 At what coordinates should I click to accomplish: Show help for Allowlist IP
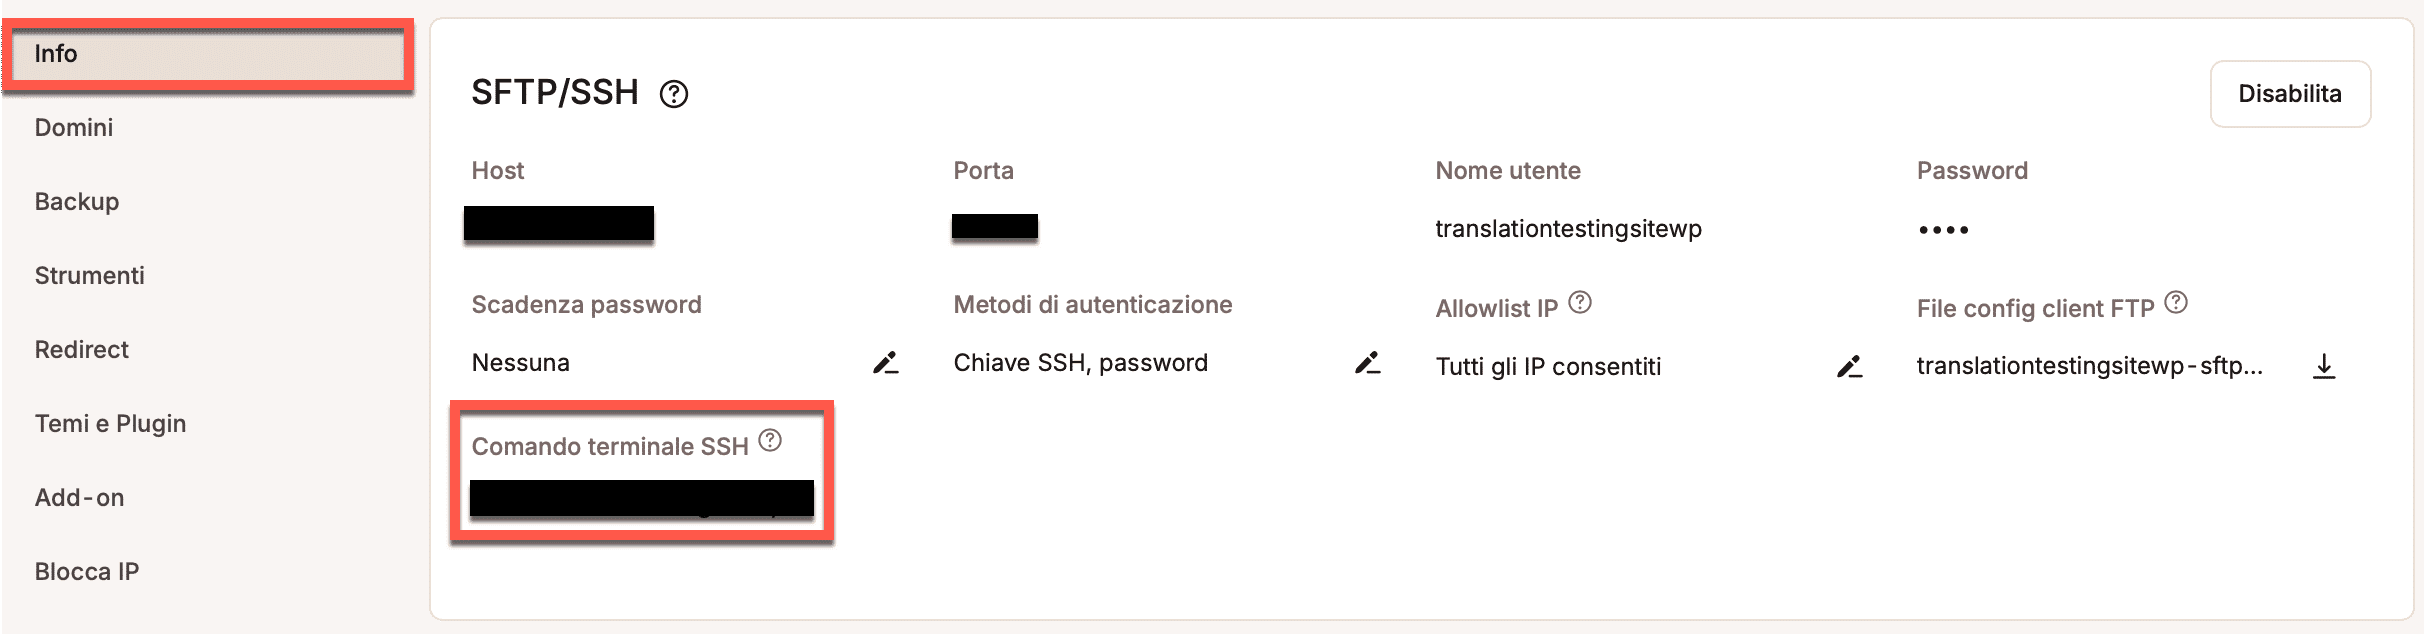[1580, 302]
